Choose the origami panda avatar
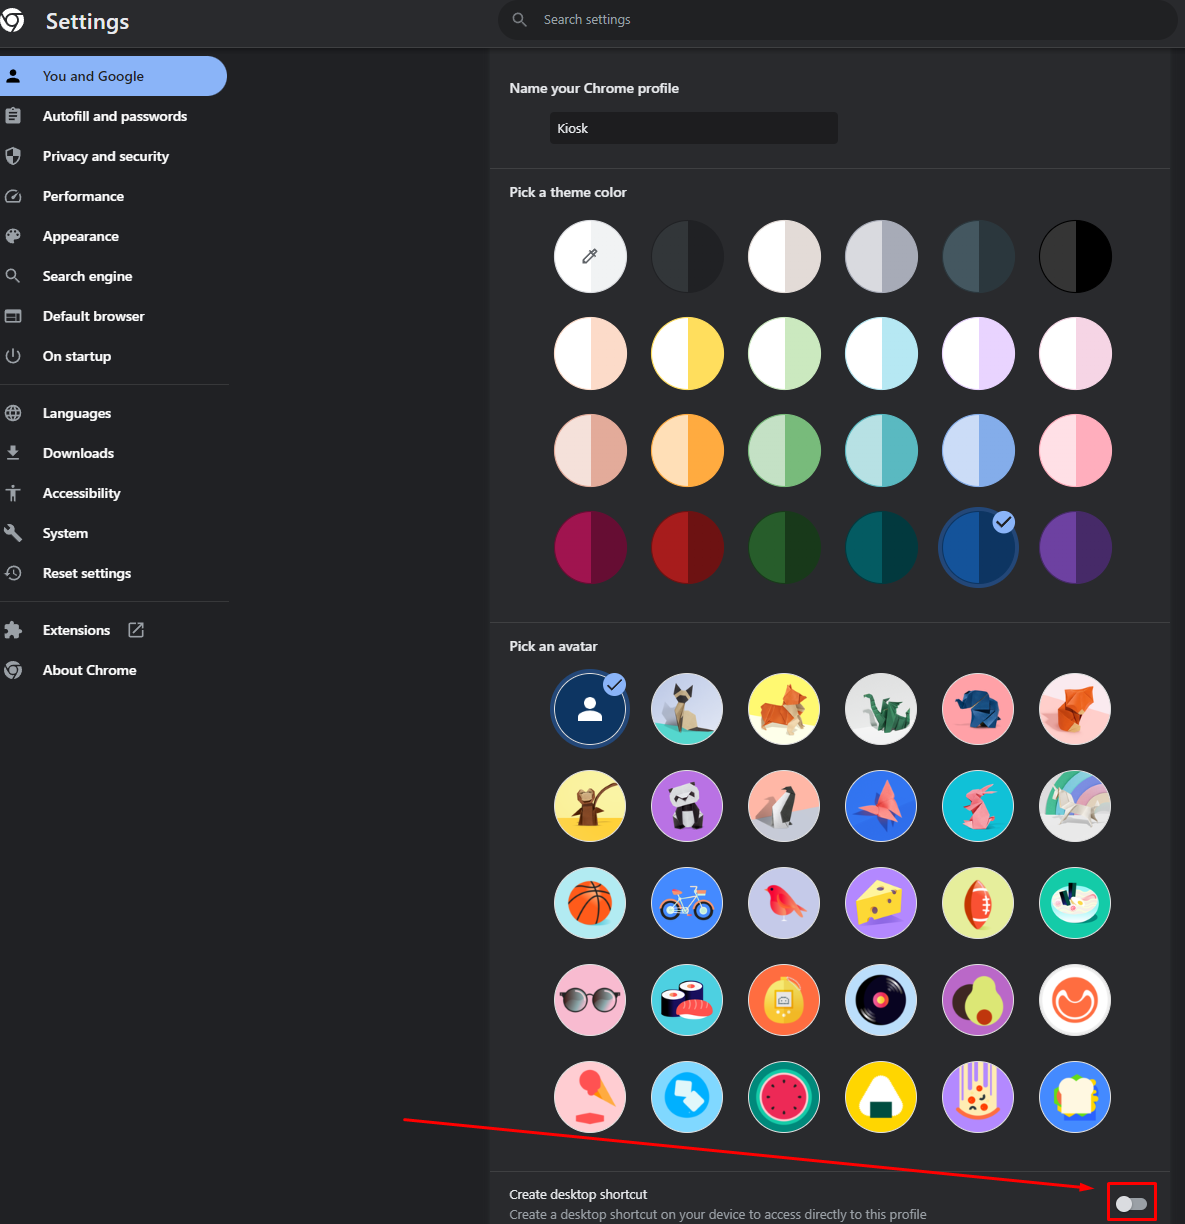Image resolution: width=1185 pixels, height=1224 pixels. 688,807
